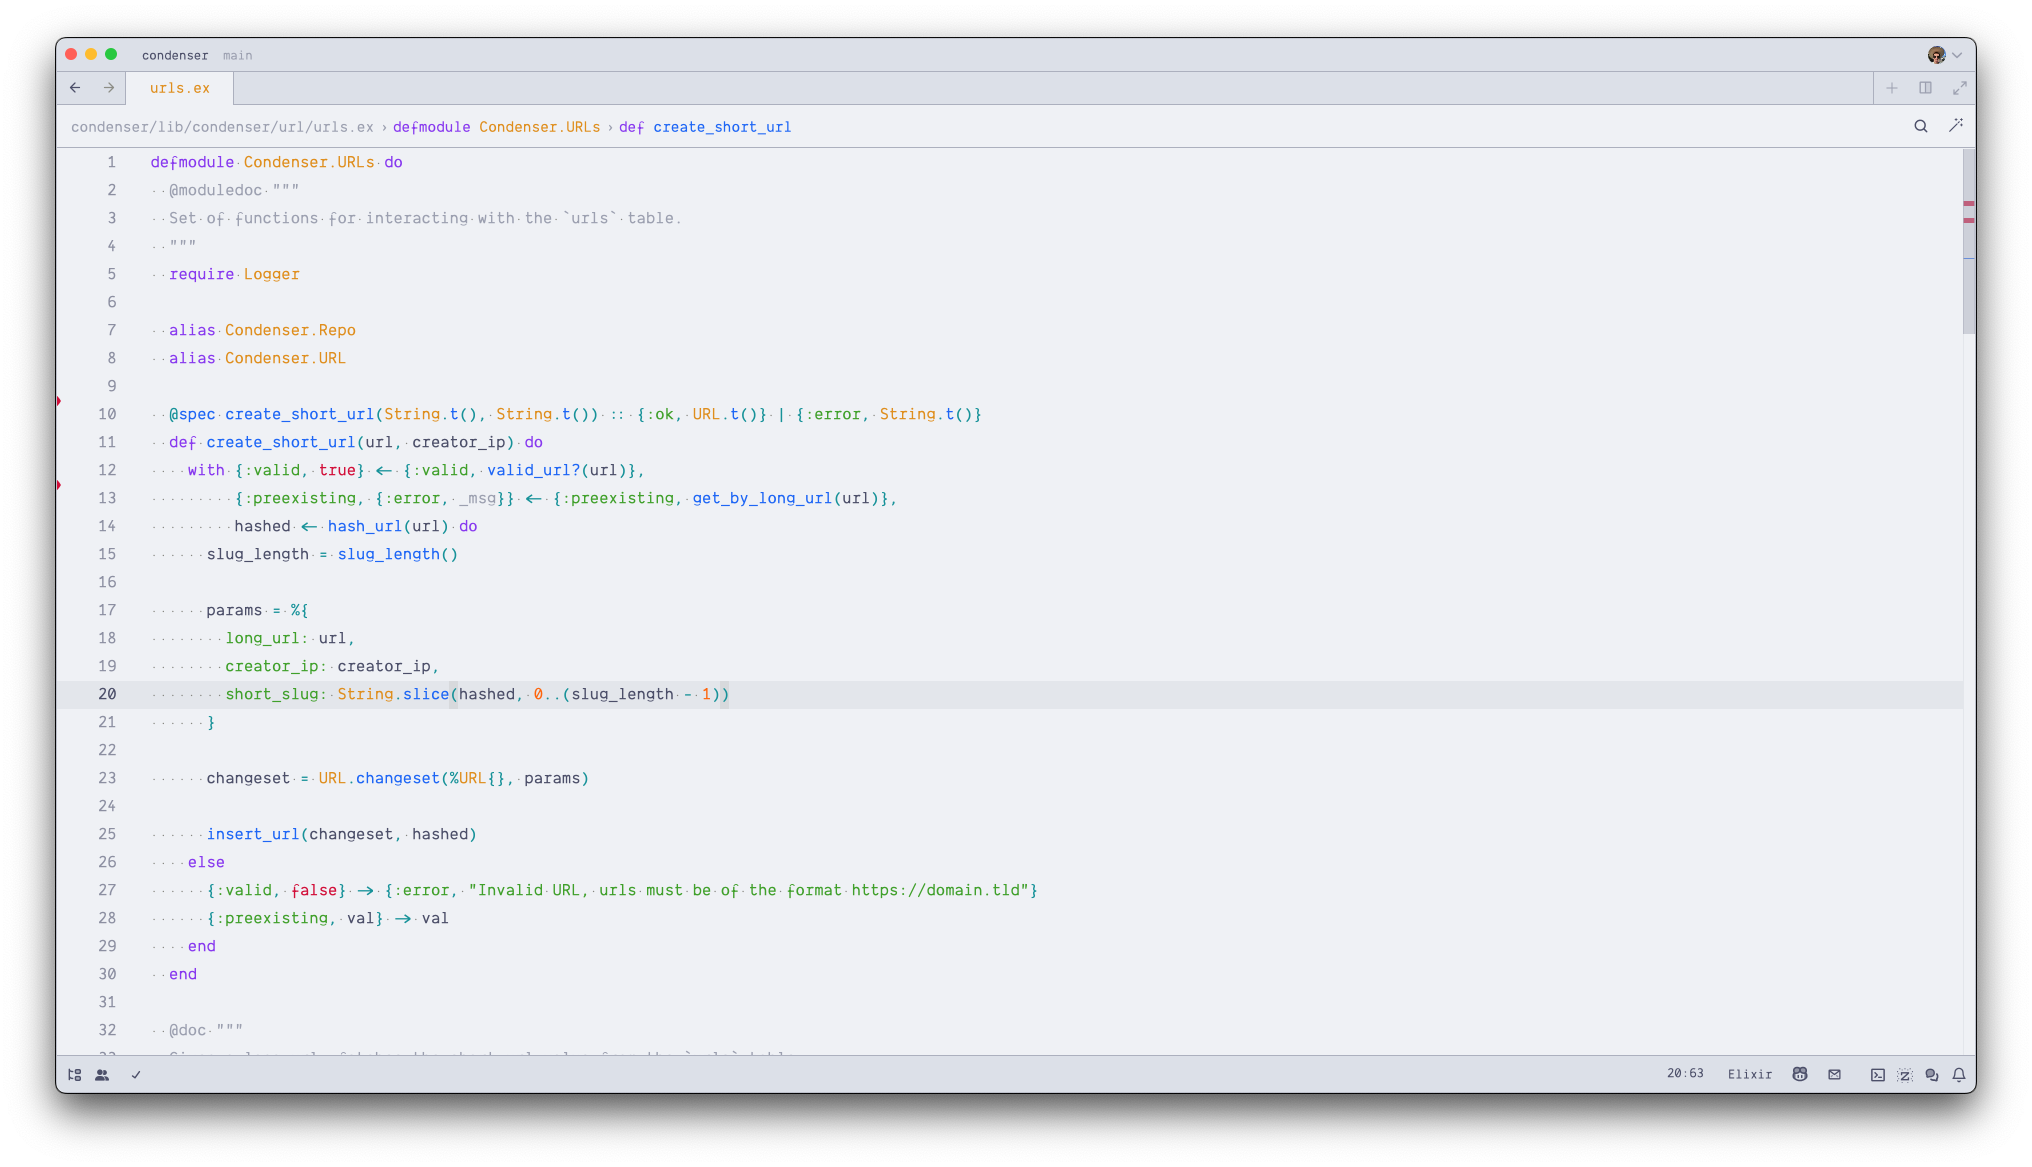Open buffer search magnifier icon
This screenshot has width=2032, height=1167.
pos(1921,126)
